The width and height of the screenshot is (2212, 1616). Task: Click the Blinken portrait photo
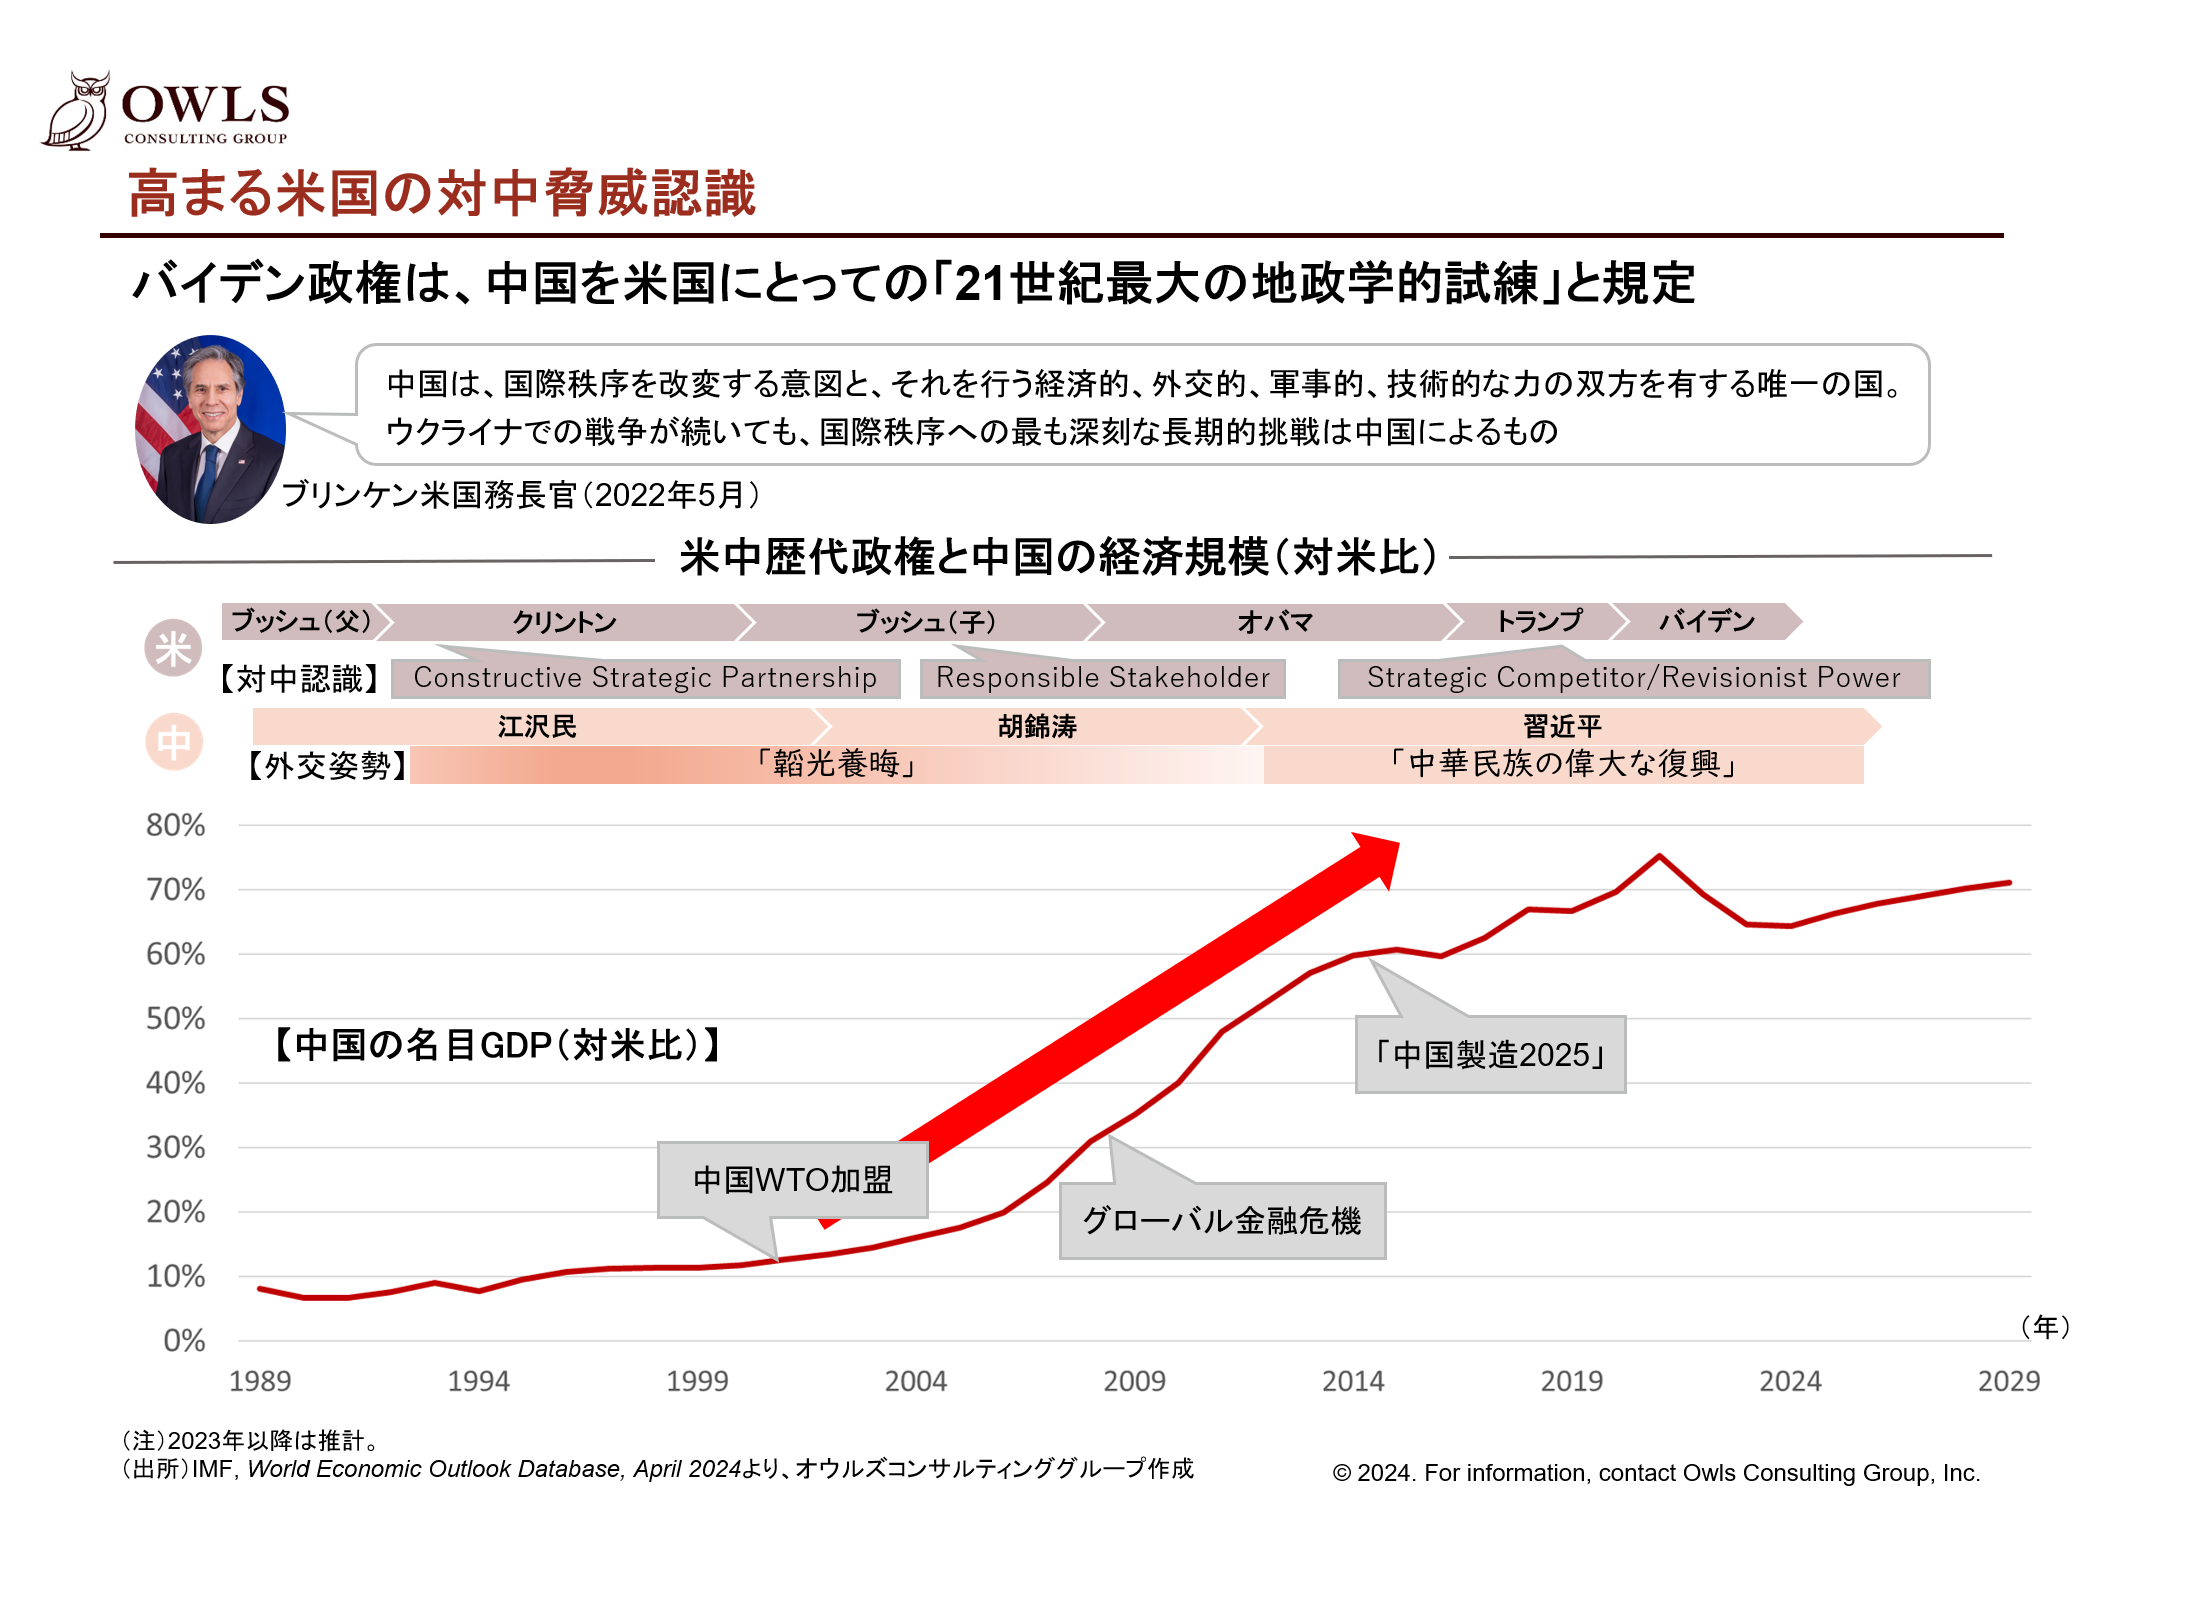(210, 429)
